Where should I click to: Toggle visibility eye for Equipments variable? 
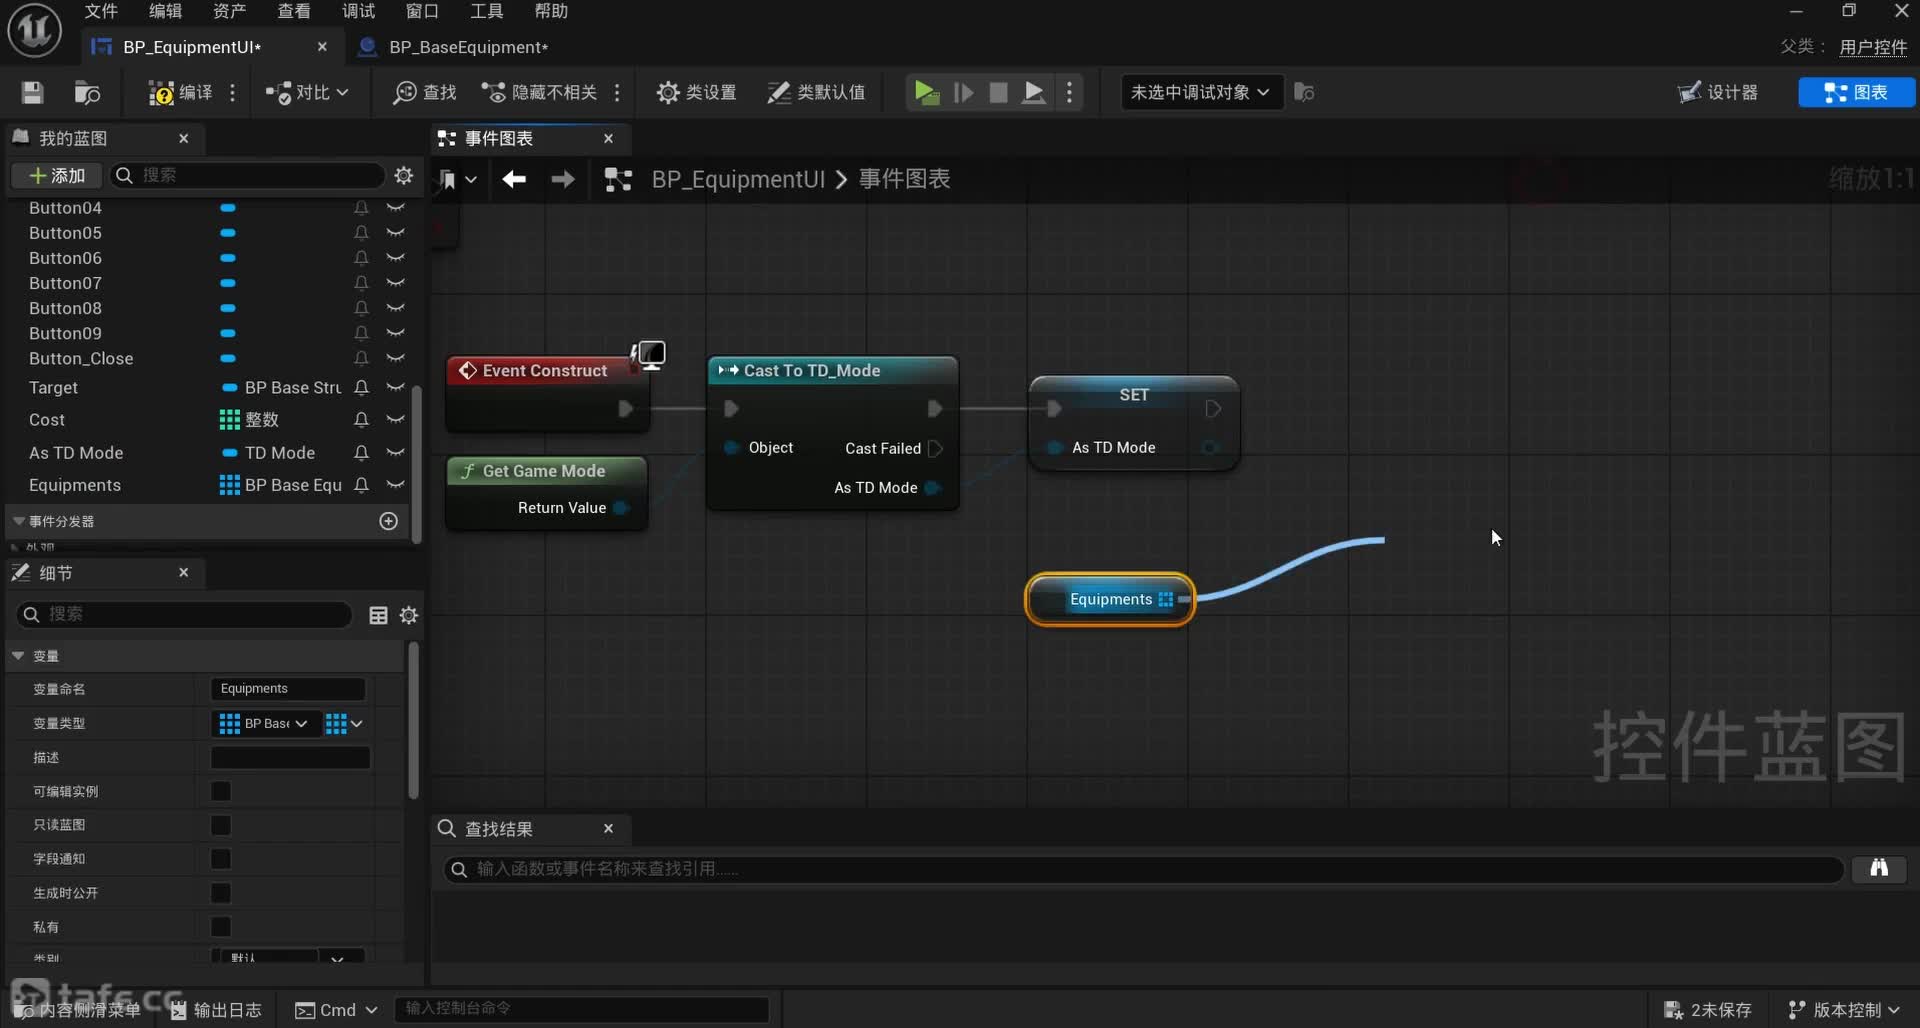tap(396, 485)
